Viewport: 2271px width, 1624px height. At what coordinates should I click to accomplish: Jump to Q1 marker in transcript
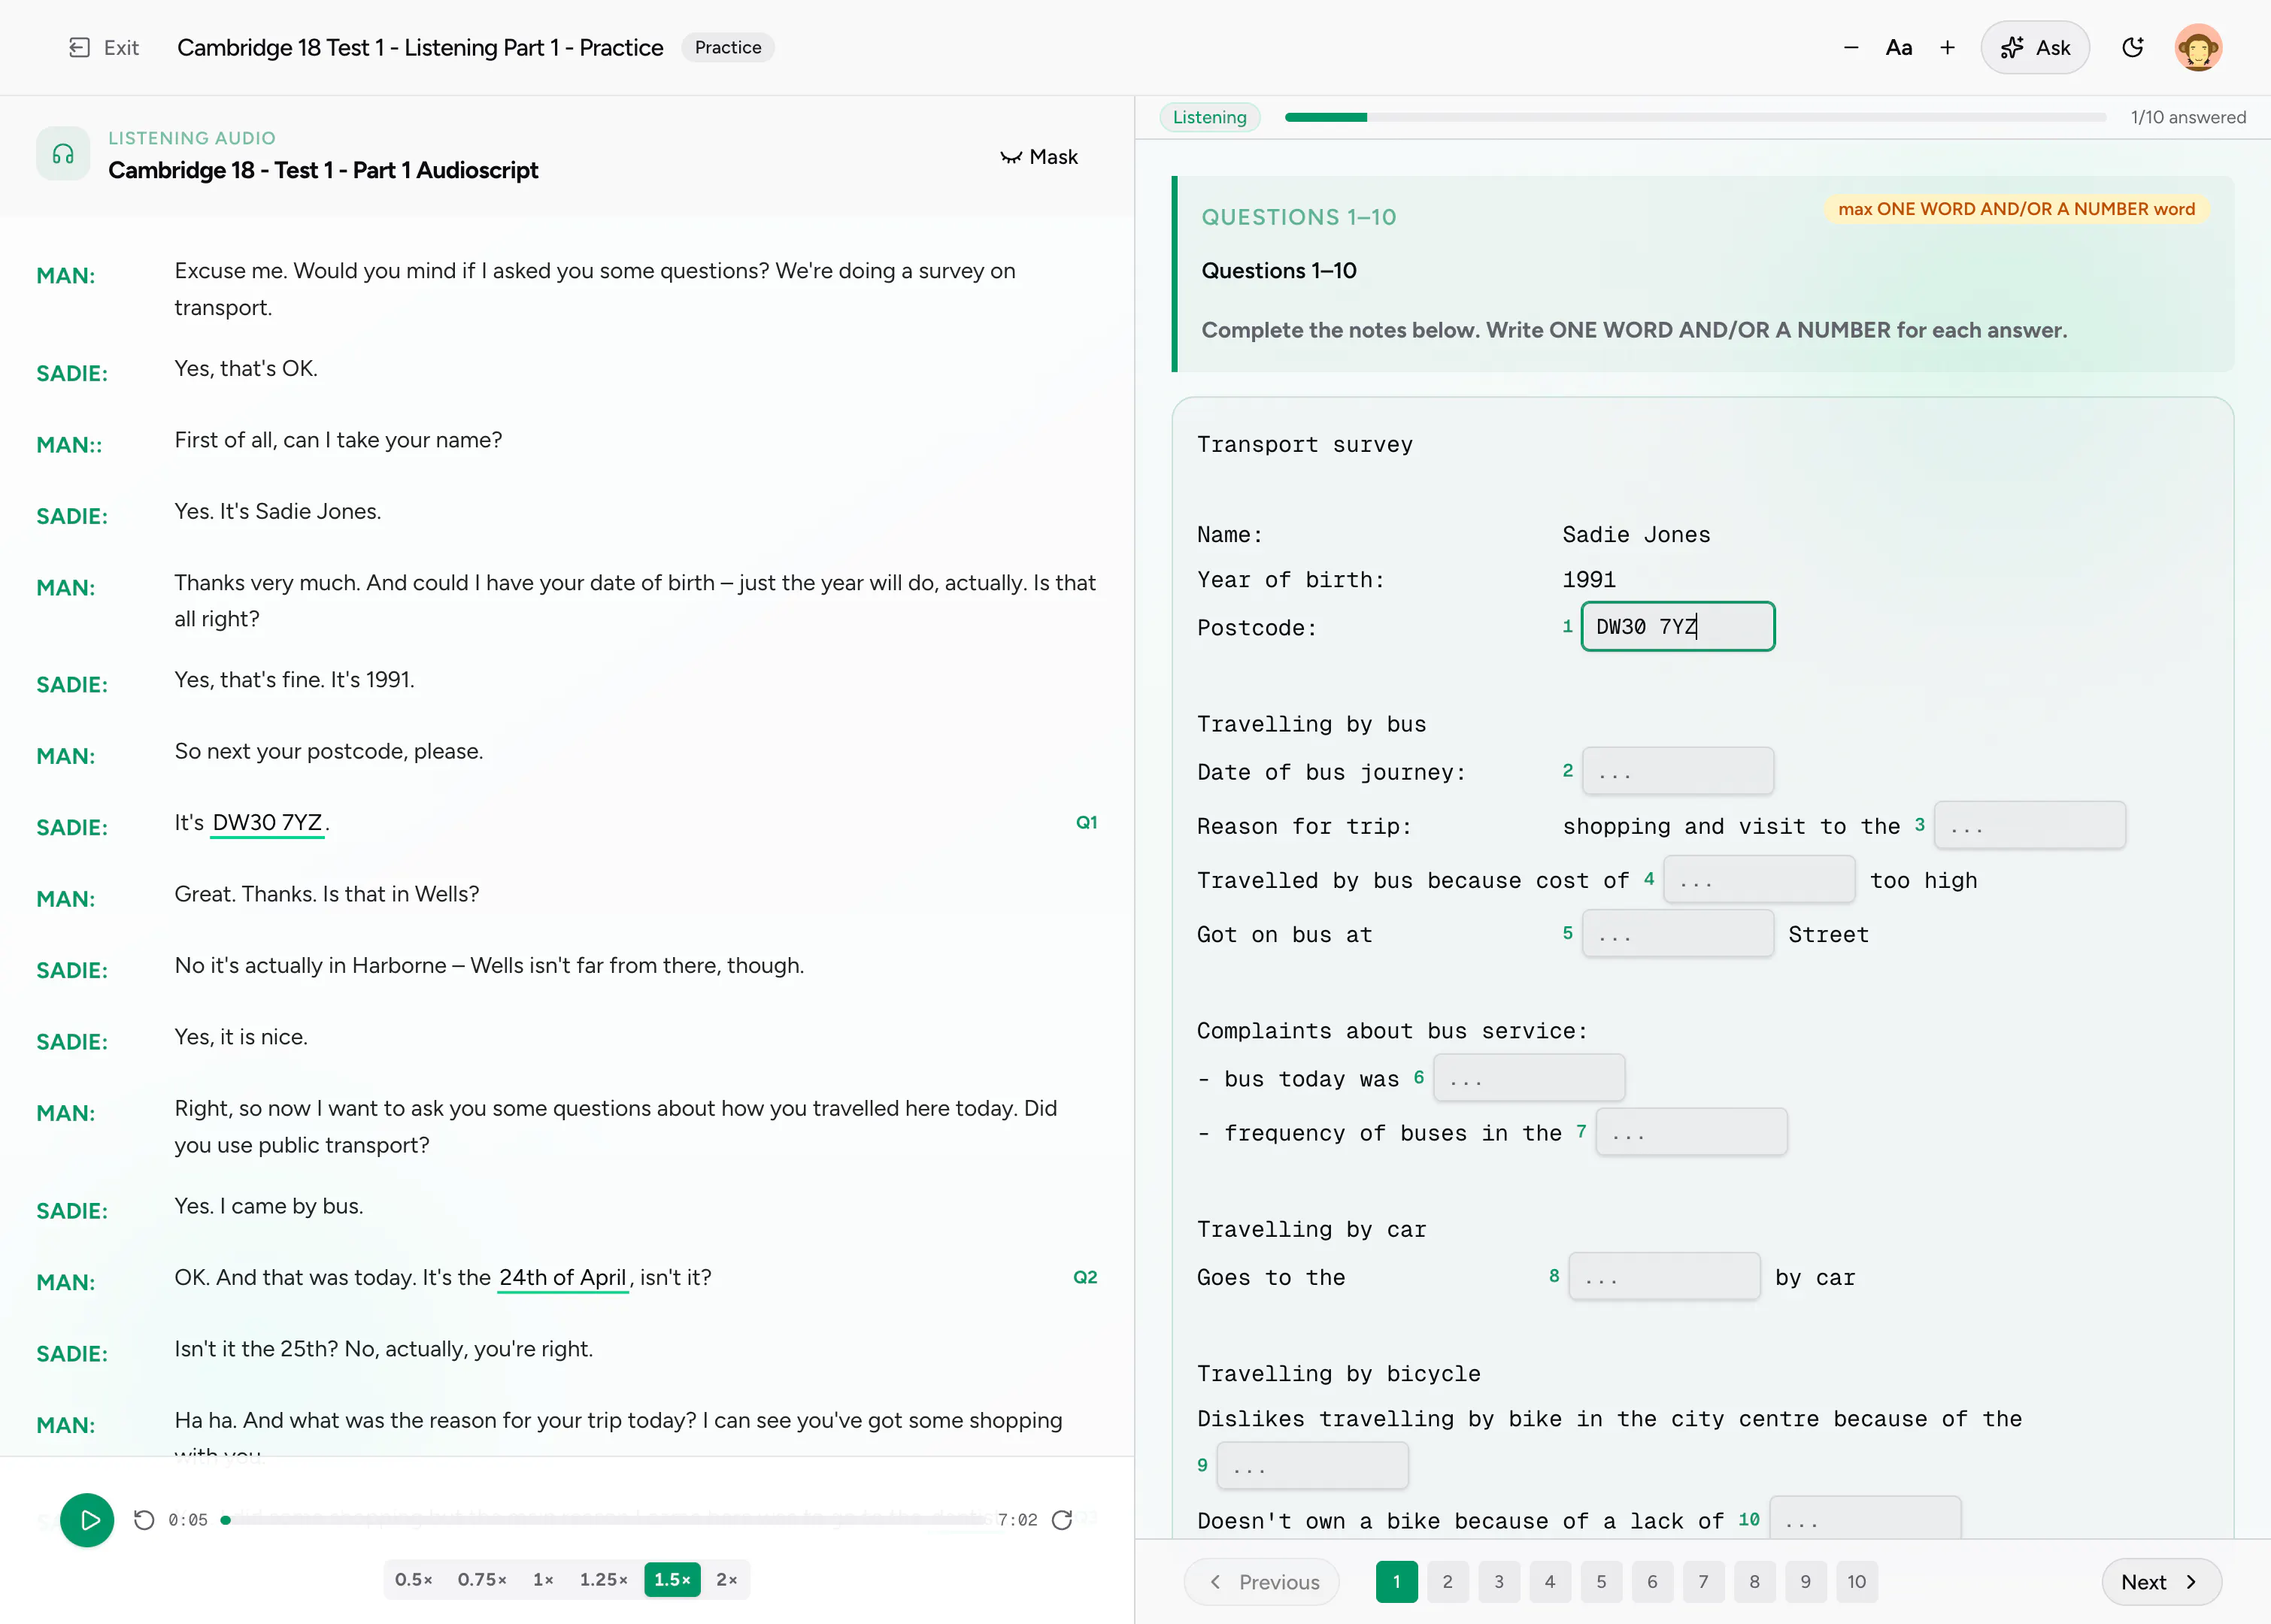[1086, 822]
